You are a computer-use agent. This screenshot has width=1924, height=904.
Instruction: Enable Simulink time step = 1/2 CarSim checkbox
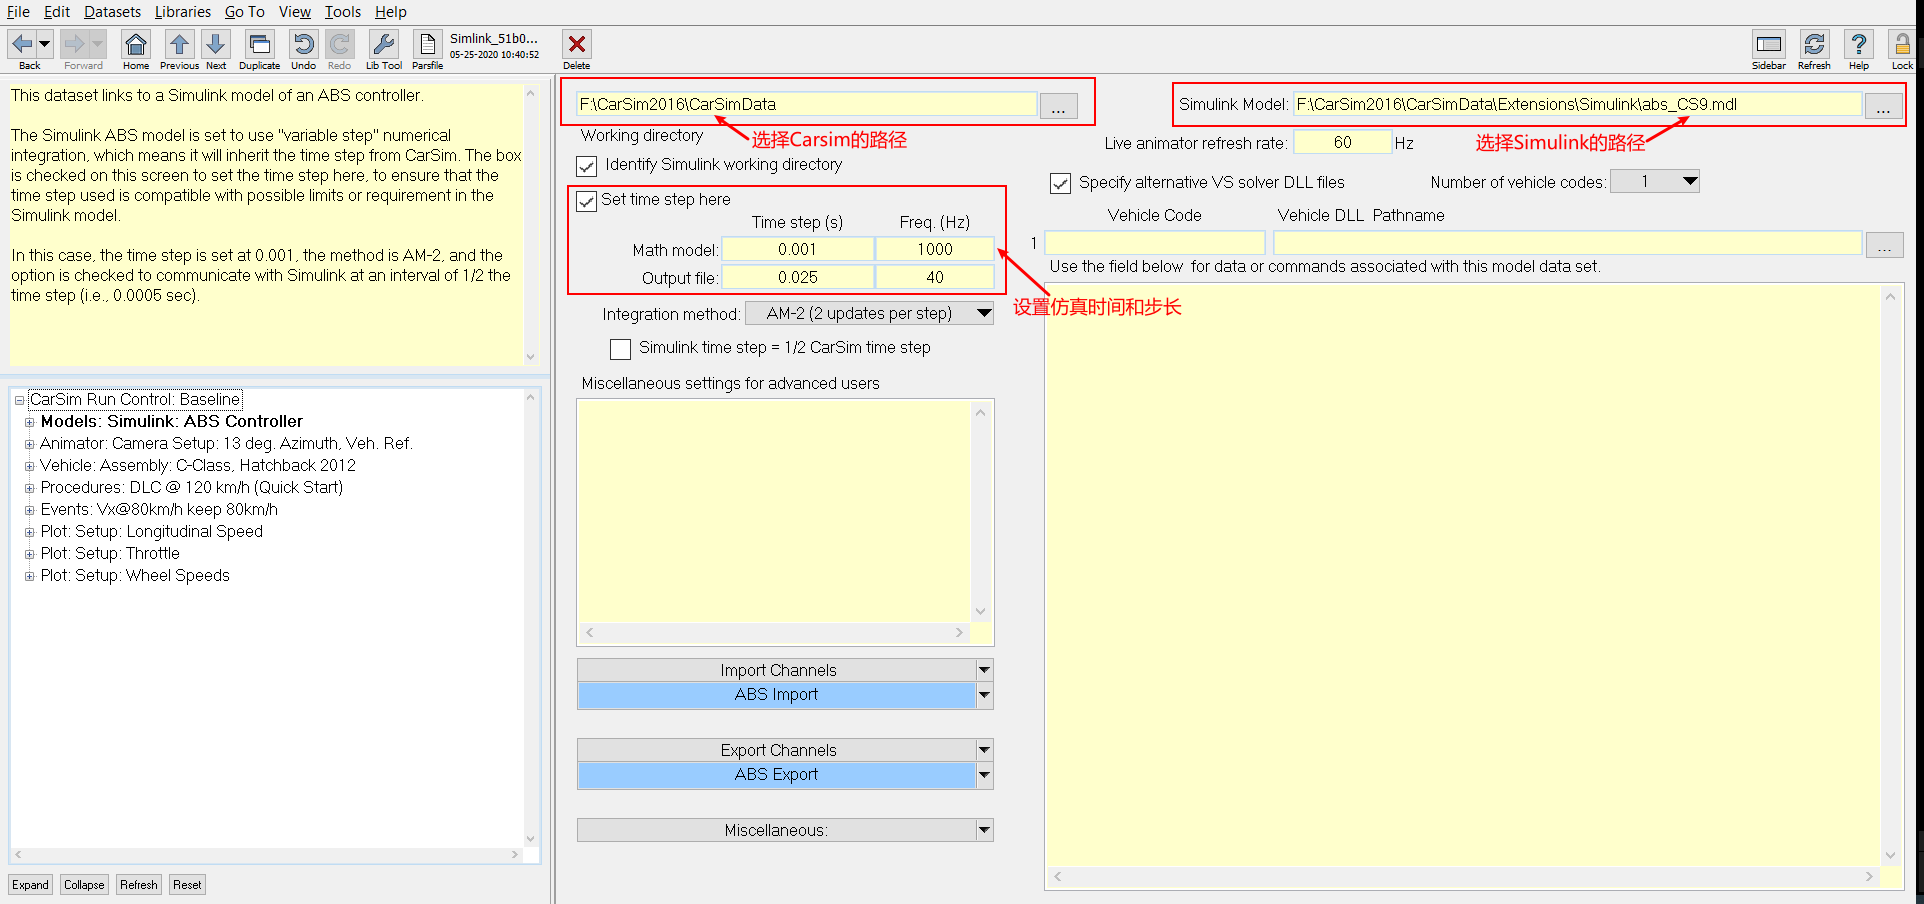click(621, 349)
